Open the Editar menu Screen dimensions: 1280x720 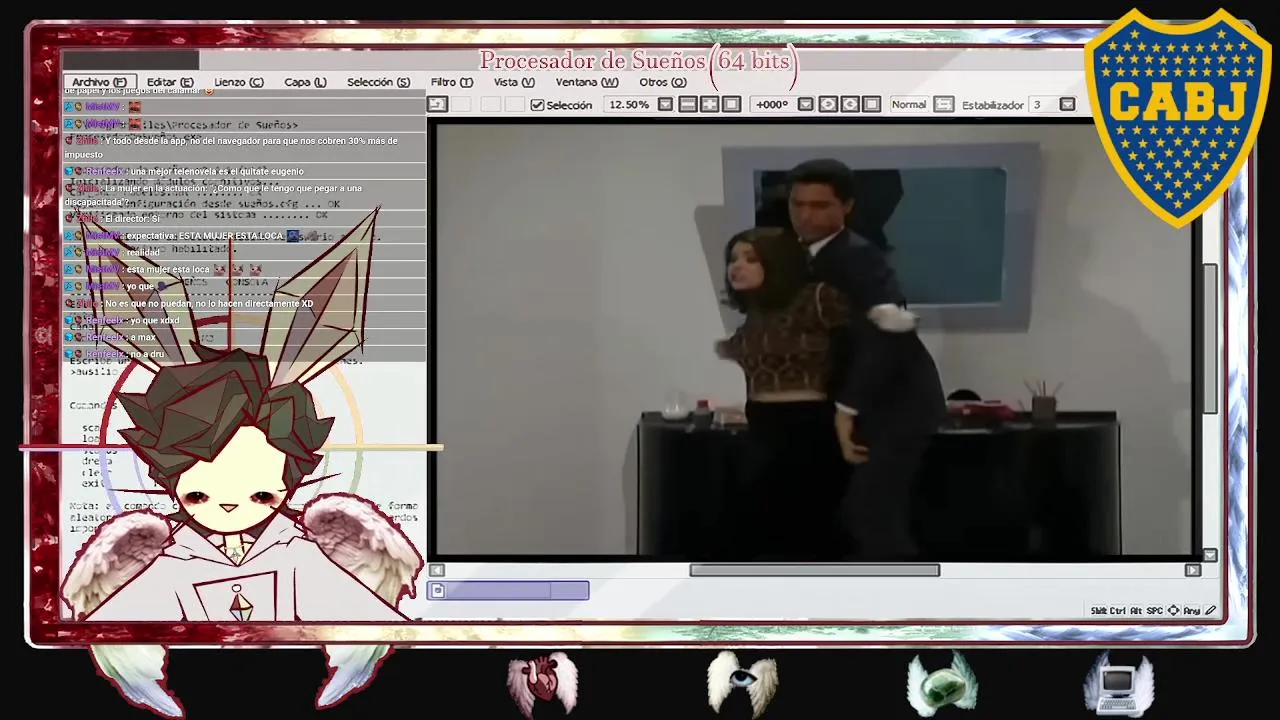click(170, 82)
